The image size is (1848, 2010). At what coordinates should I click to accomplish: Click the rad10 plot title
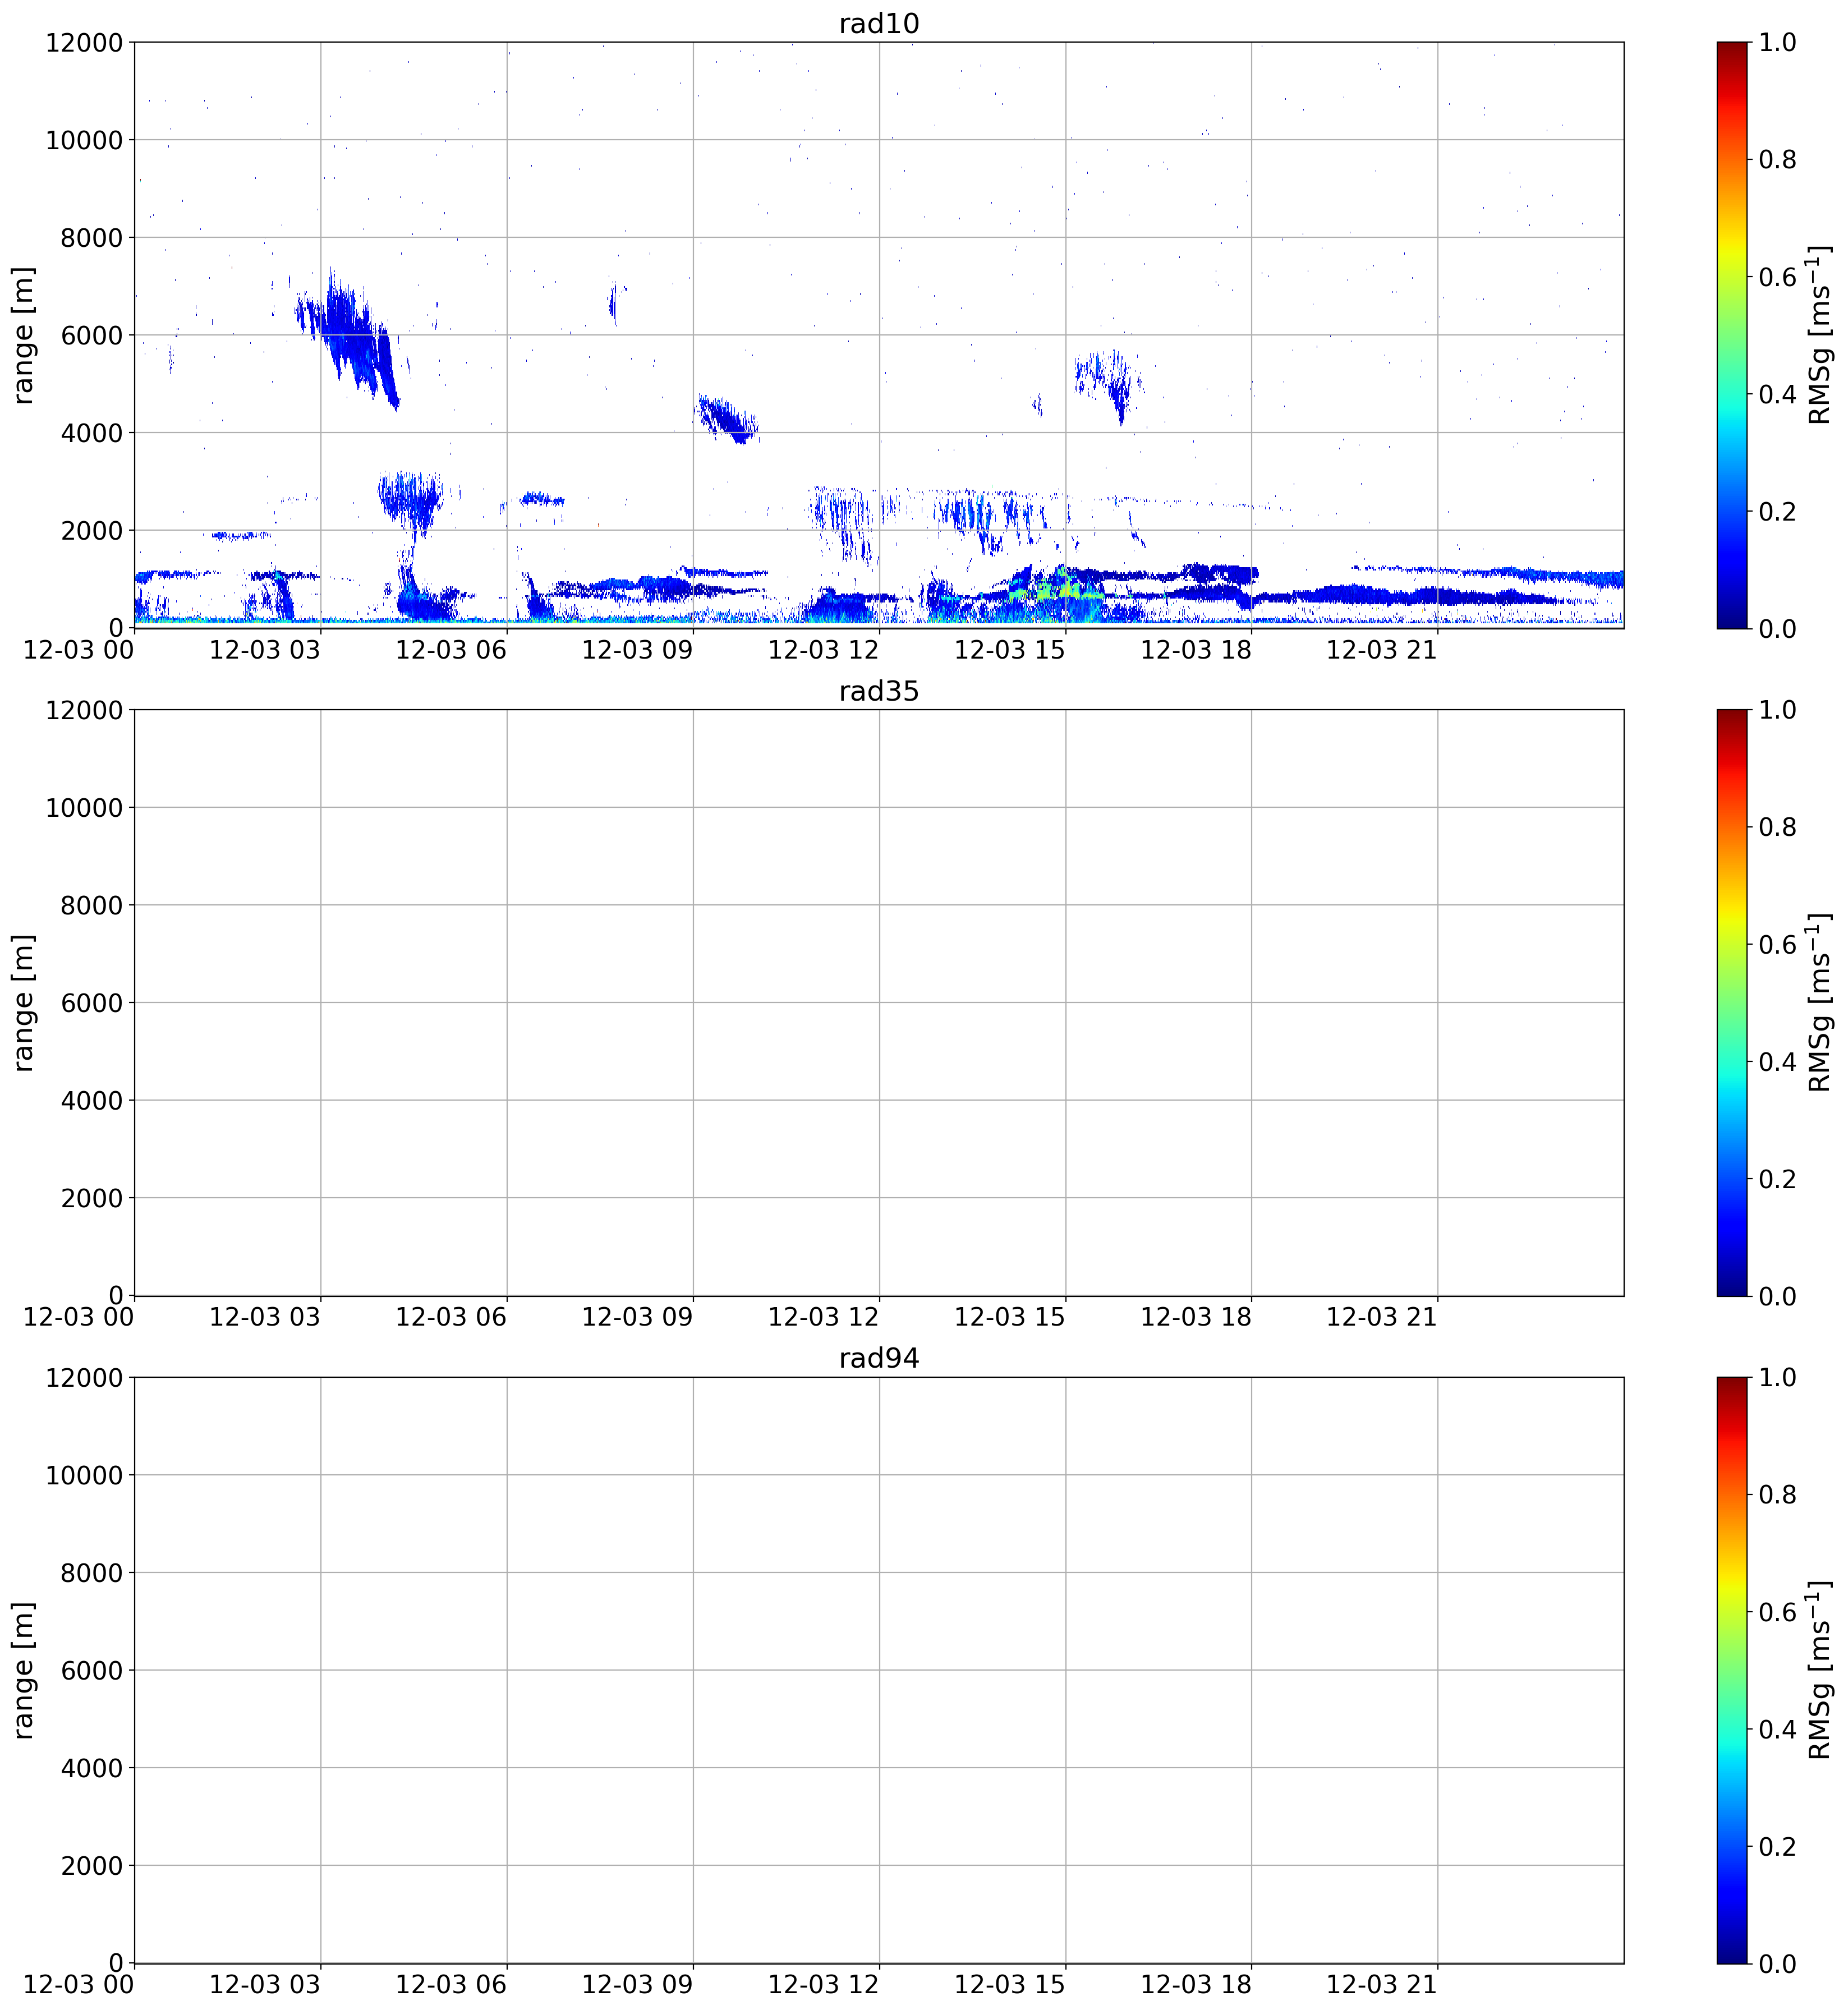[x=878, y=23]
